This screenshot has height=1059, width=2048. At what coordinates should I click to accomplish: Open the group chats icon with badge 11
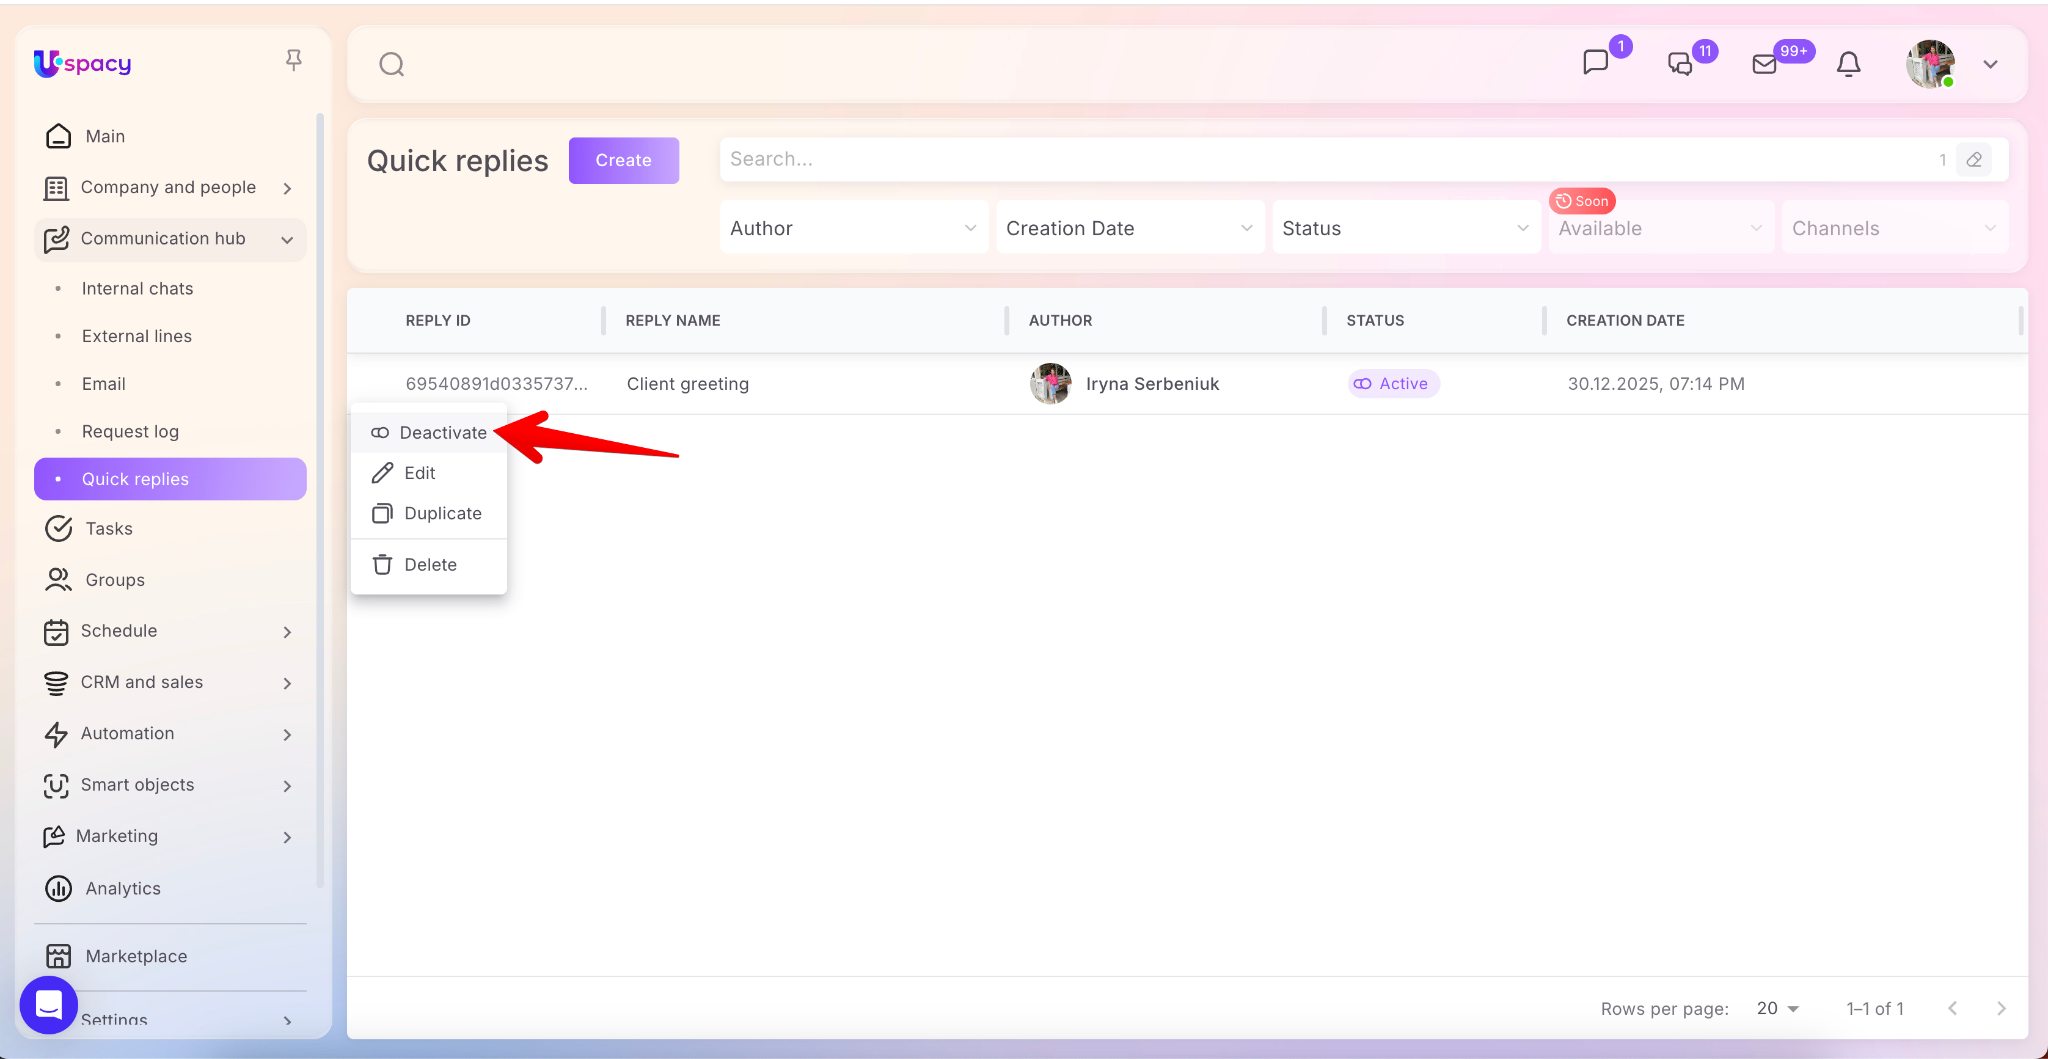(1680, 65)
